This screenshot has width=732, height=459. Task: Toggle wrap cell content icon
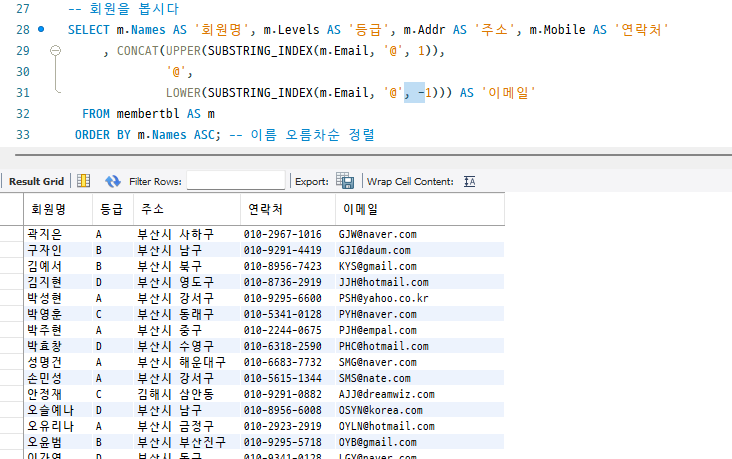[470, 182]
